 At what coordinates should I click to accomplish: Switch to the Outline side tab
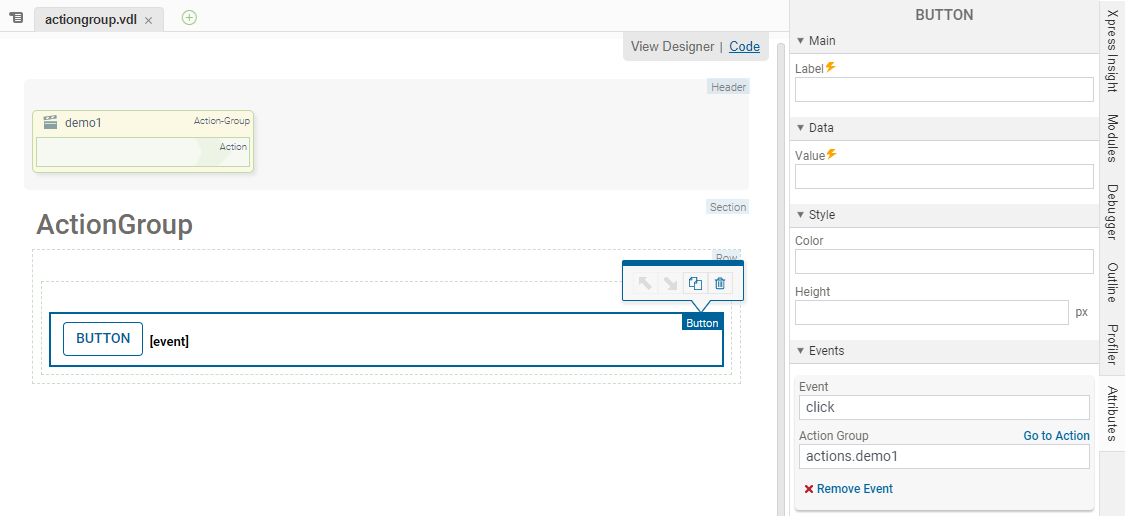(1112, 282)
